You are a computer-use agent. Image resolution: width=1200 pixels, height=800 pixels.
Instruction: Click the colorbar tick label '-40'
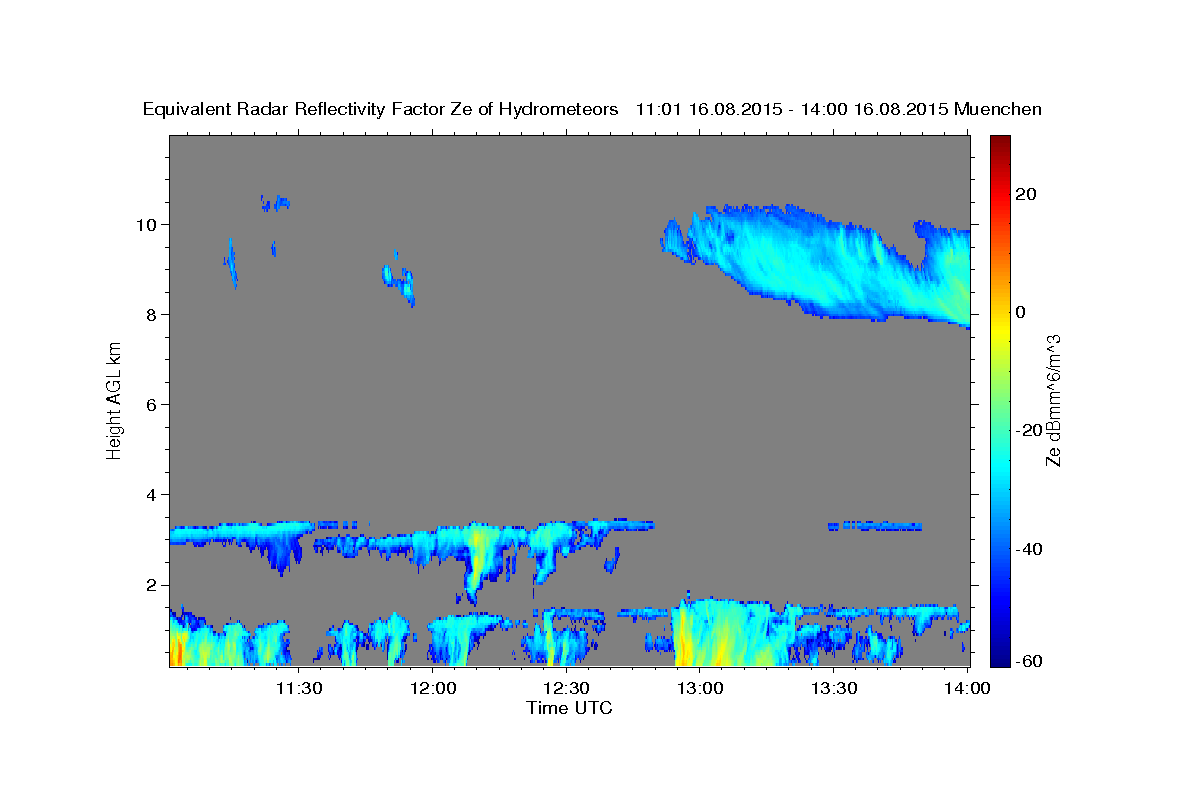[x=1028, y=549]
